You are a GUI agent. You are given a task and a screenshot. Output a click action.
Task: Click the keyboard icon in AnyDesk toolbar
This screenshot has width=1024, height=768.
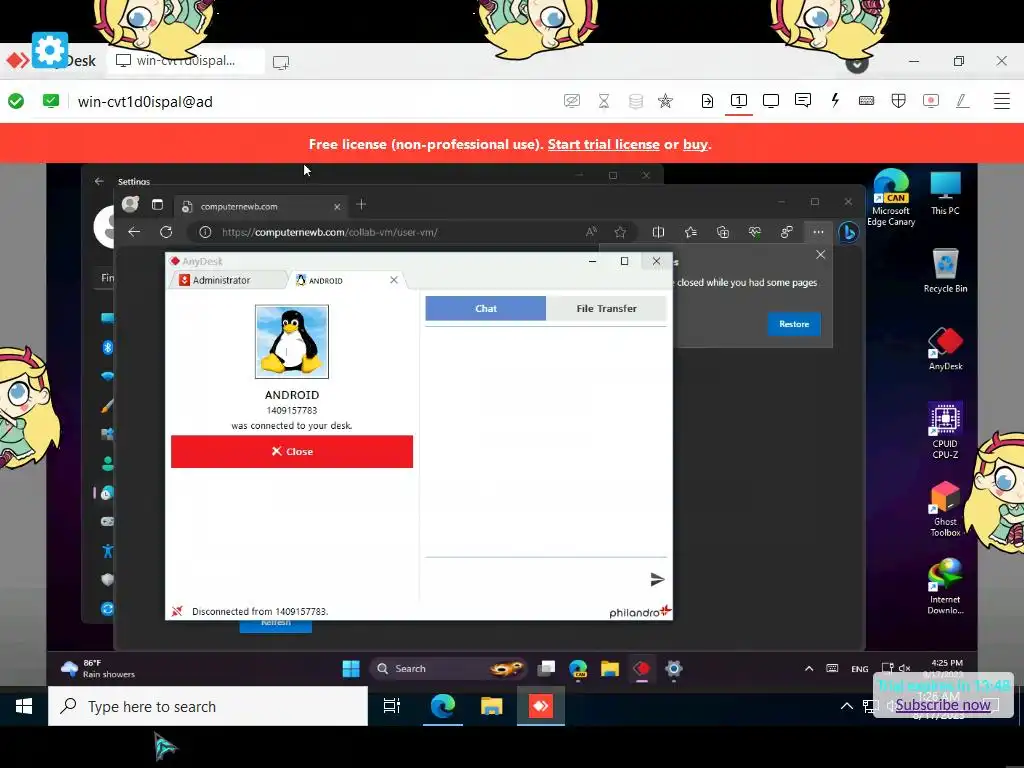(866, 101)
